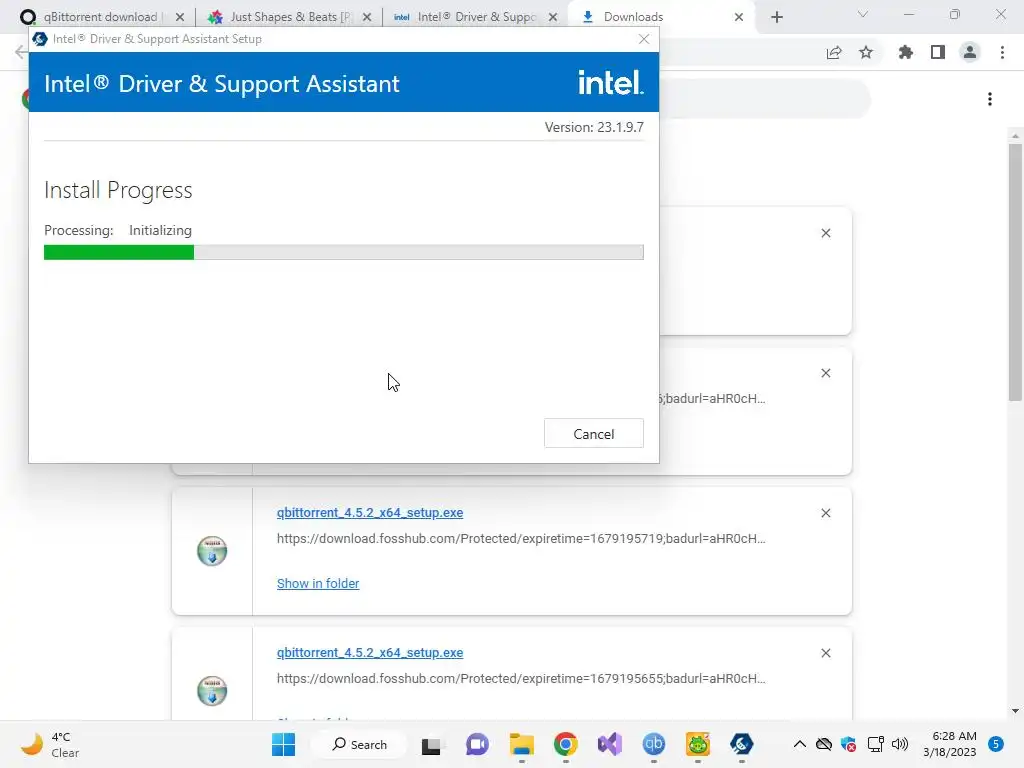Cancel the Intel Driver & Support Assistant installation
Screen dimensions: 1024x768
[593, 434]
